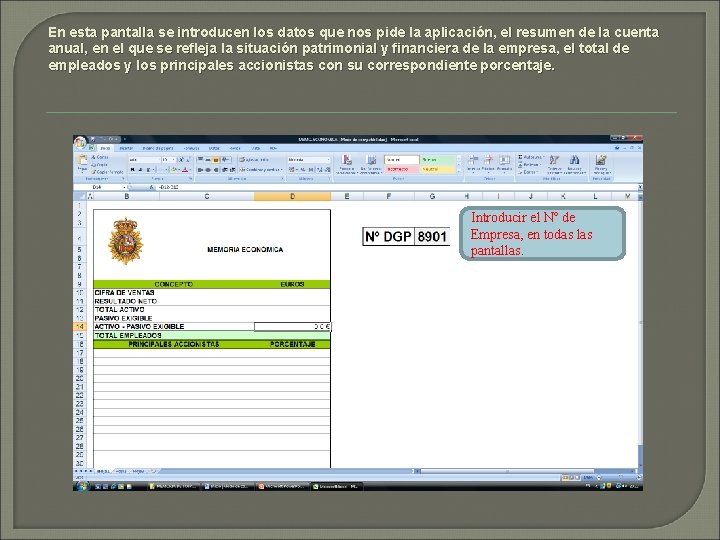Expand the cell styles gallery arrow

459,171
